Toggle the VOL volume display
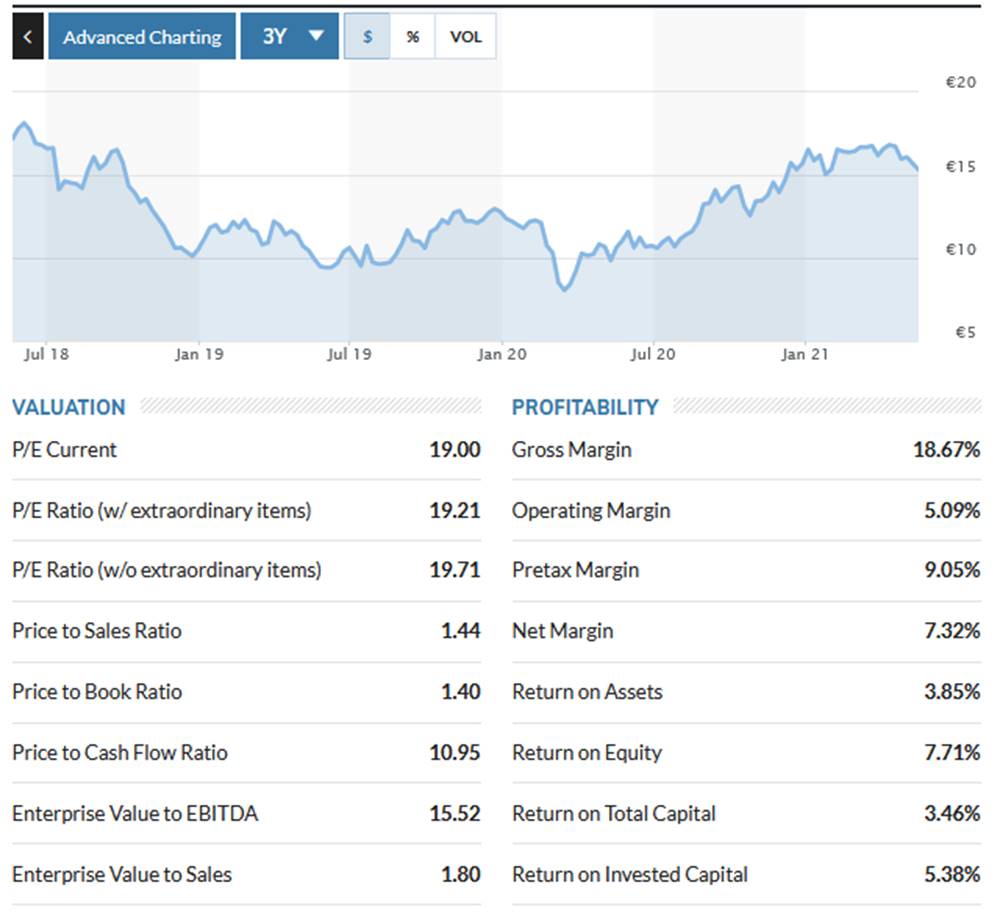997x913 pixels. [465, 37]
